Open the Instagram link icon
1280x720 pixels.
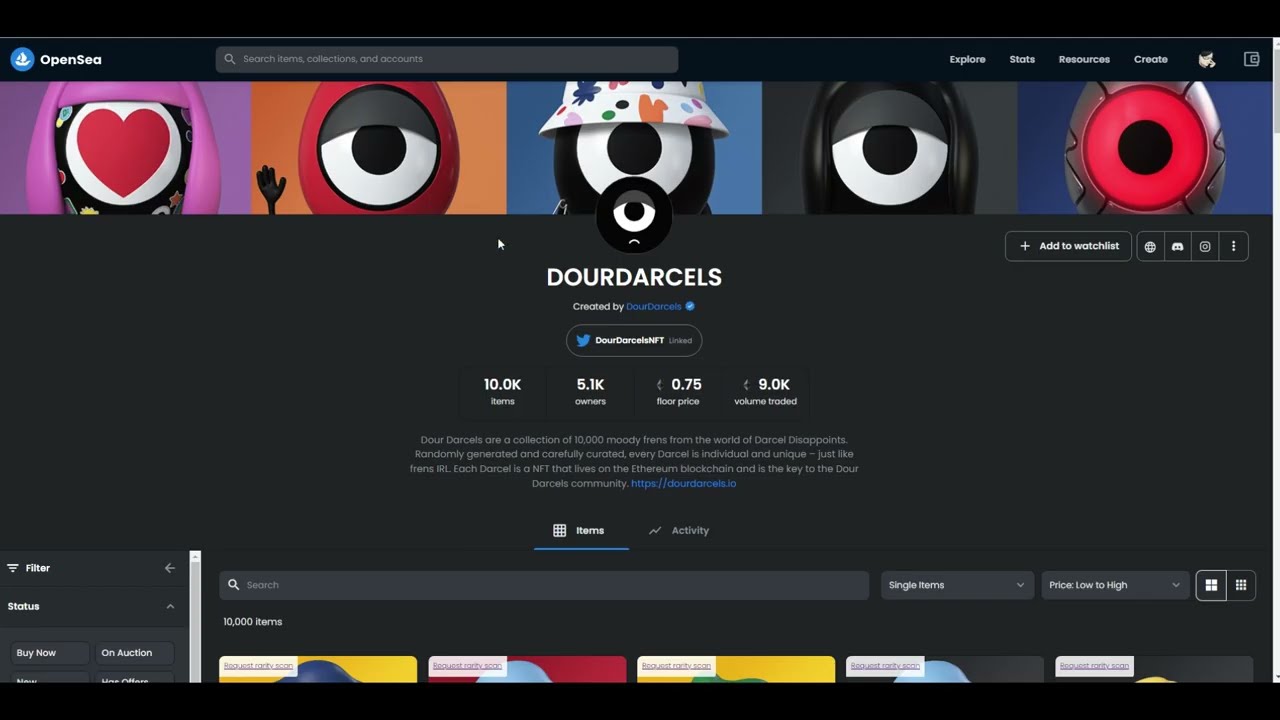tap(1205, 246)
